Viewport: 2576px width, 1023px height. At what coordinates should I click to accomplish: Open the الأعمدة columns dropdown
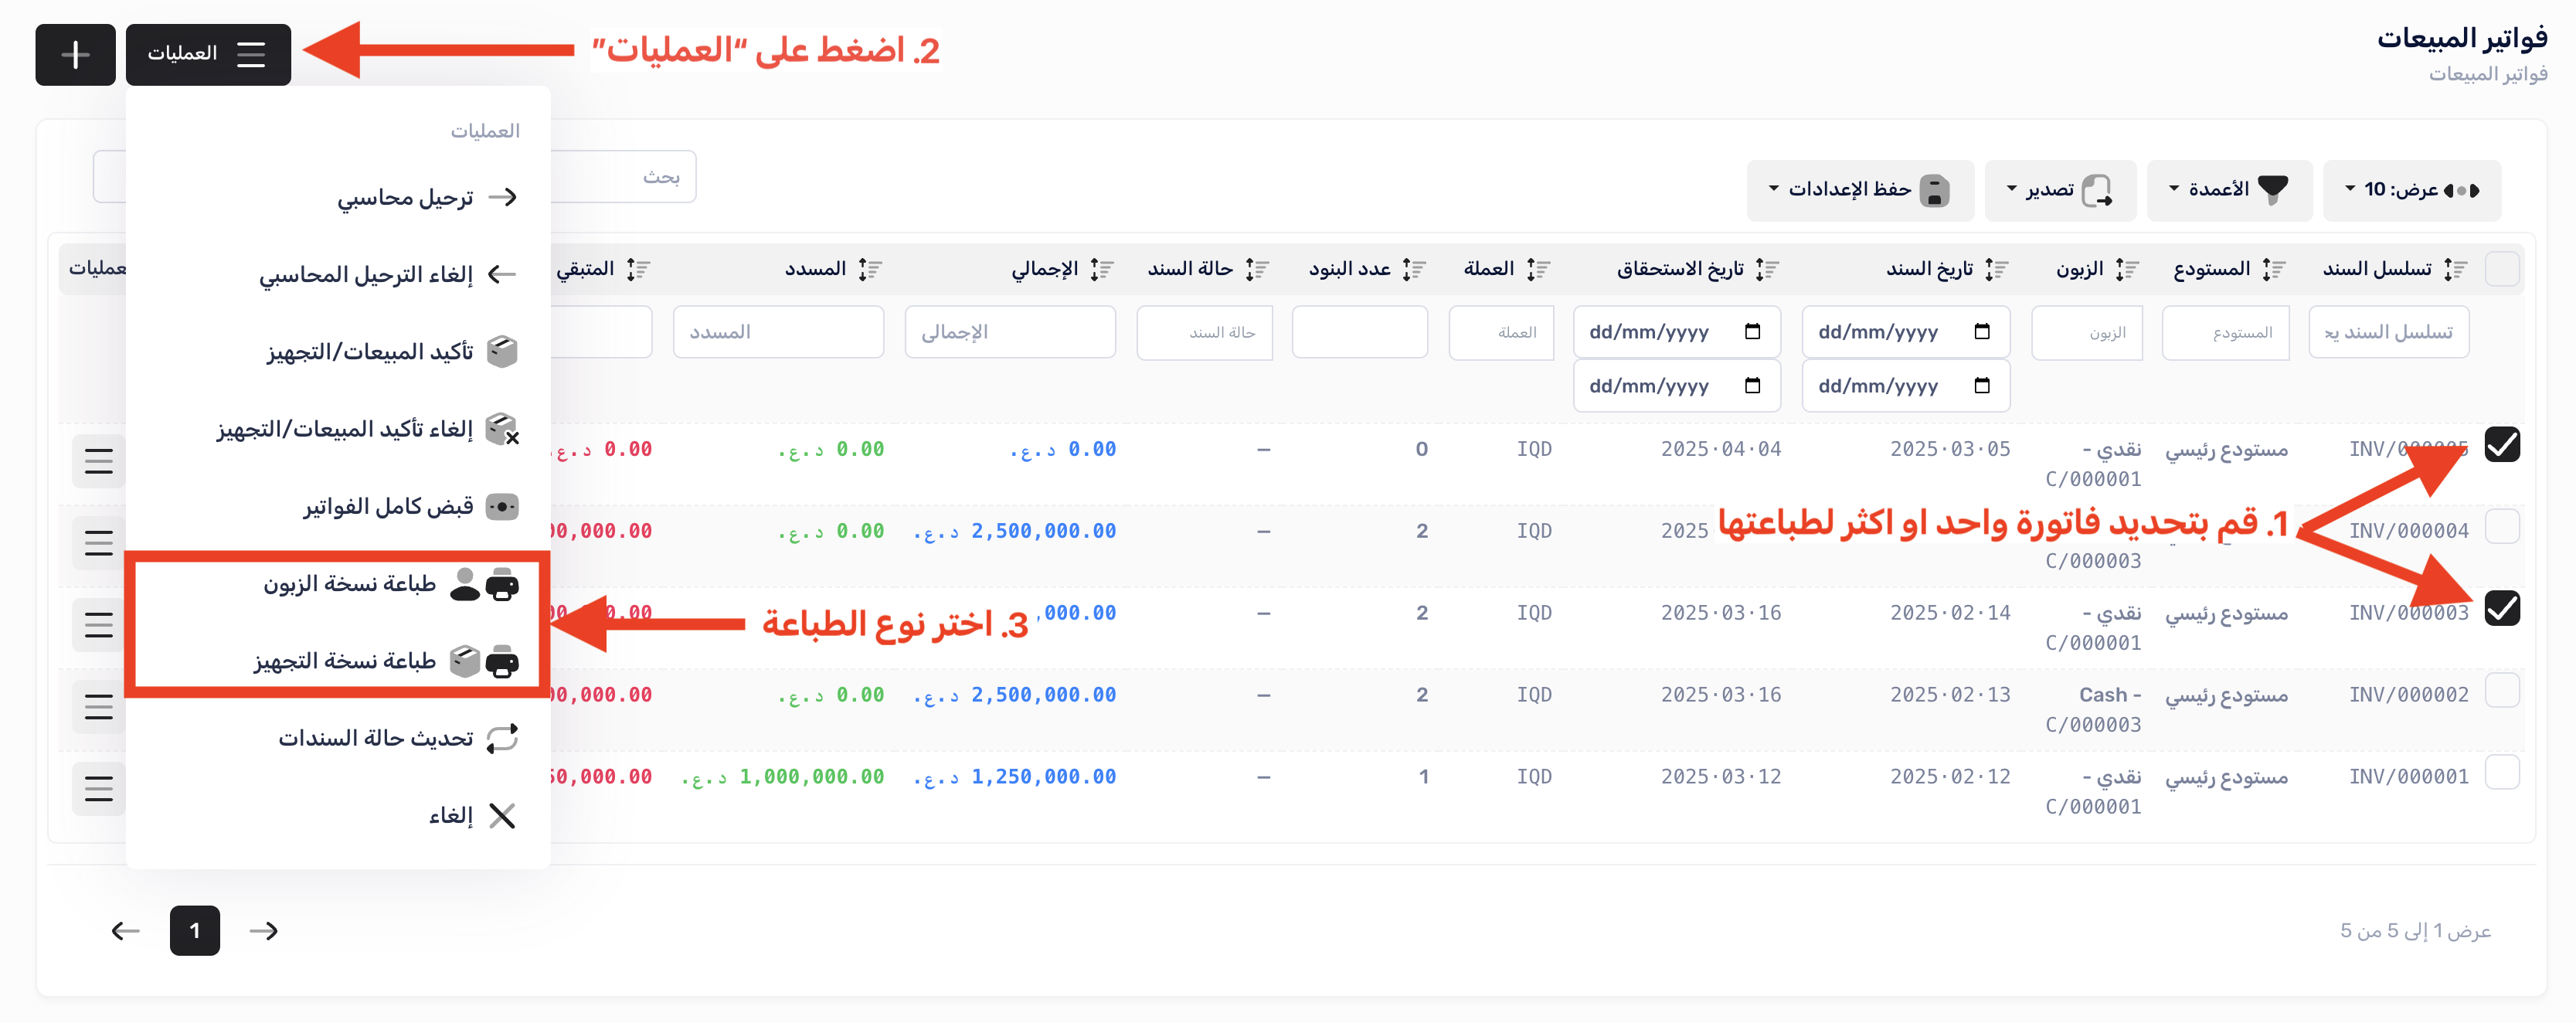2228,190
